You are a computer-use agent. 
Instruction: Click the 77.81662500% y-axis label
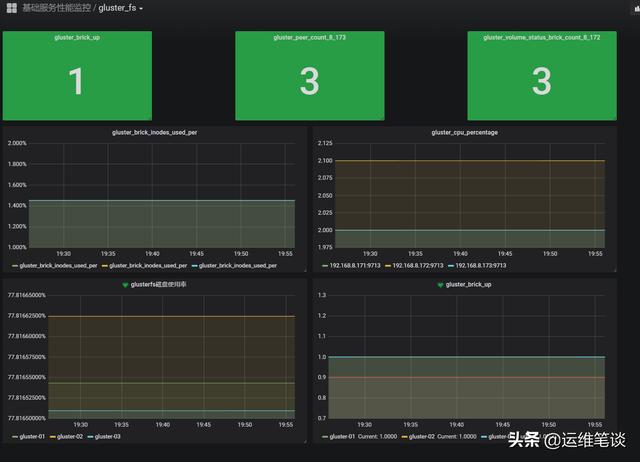tap(27, 316)
